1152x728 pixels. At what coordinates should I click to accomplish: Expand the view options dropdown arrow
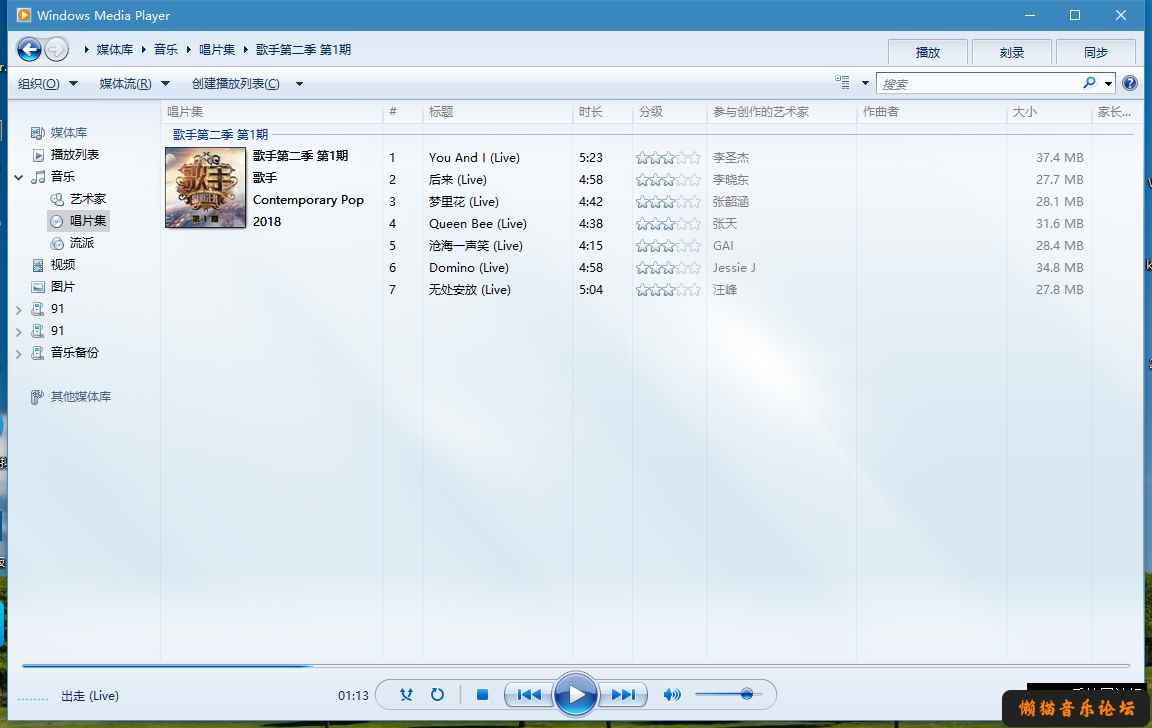click(865, 83)
